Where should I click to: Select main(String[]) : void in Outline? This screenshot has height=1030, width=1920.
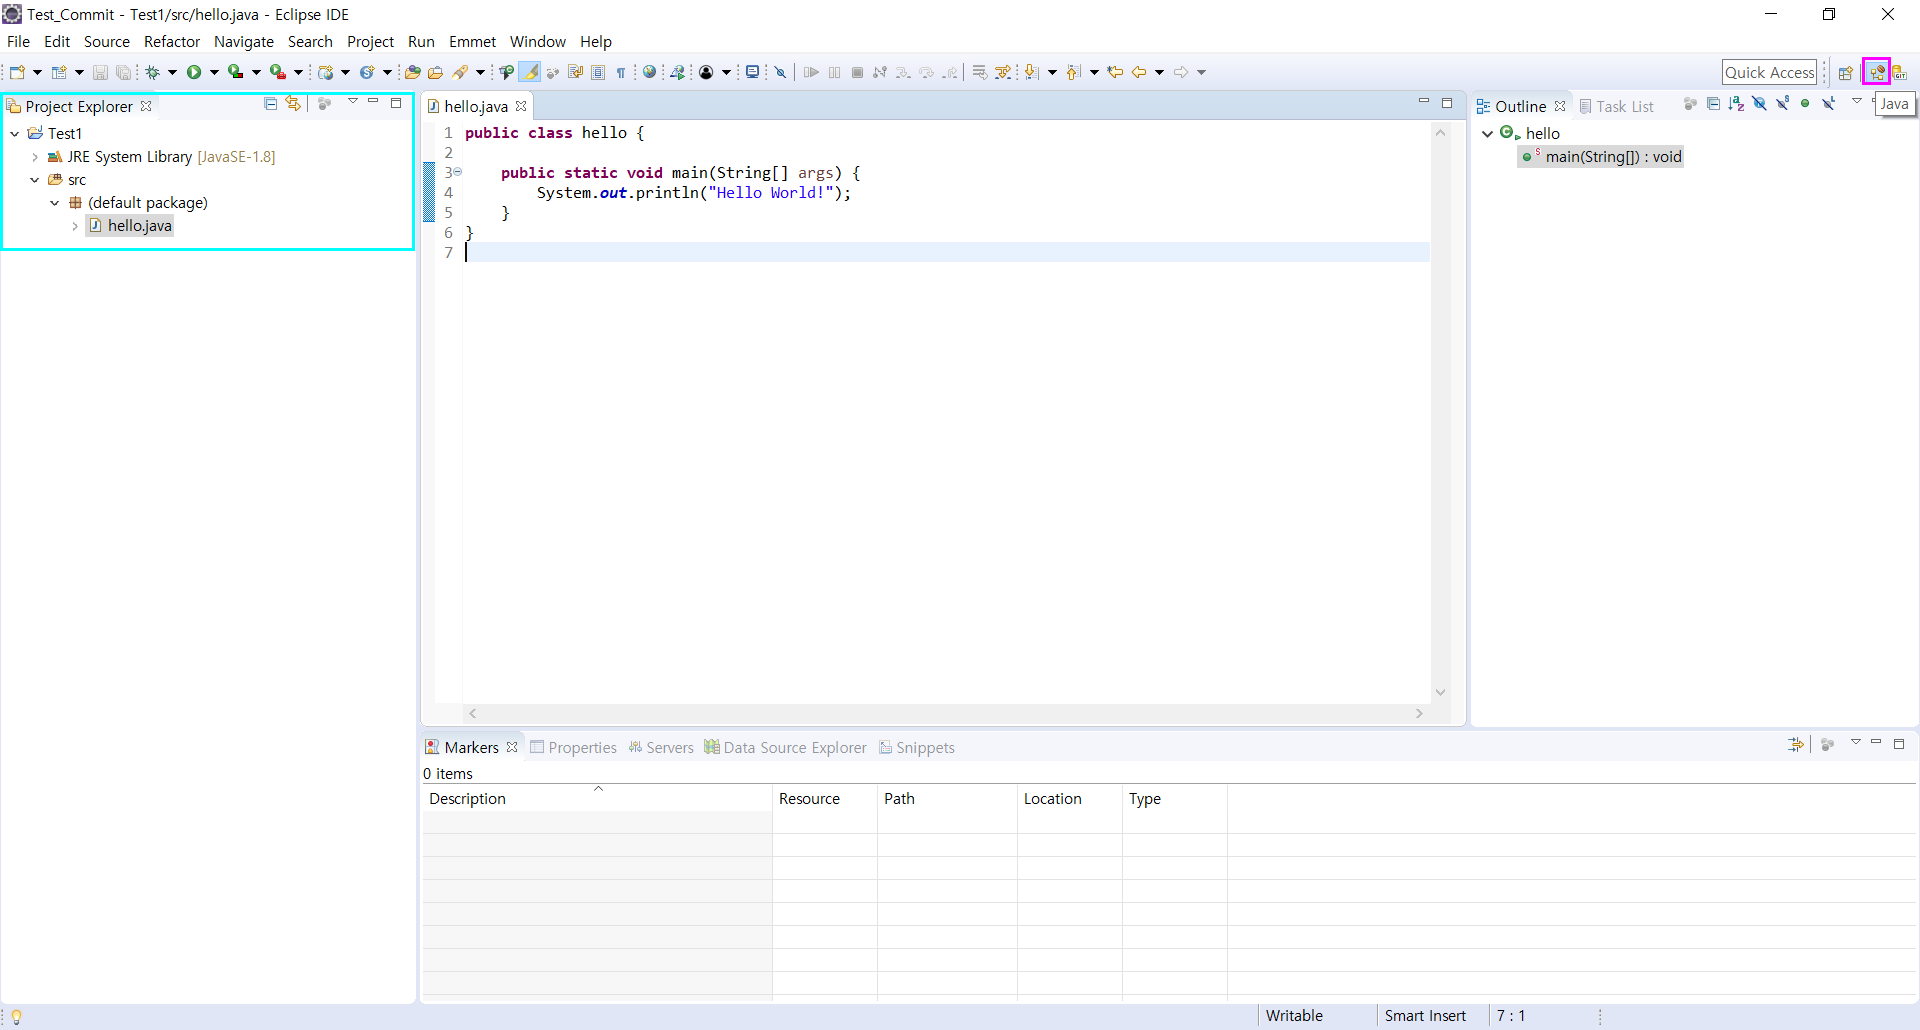click(1602, 157)
